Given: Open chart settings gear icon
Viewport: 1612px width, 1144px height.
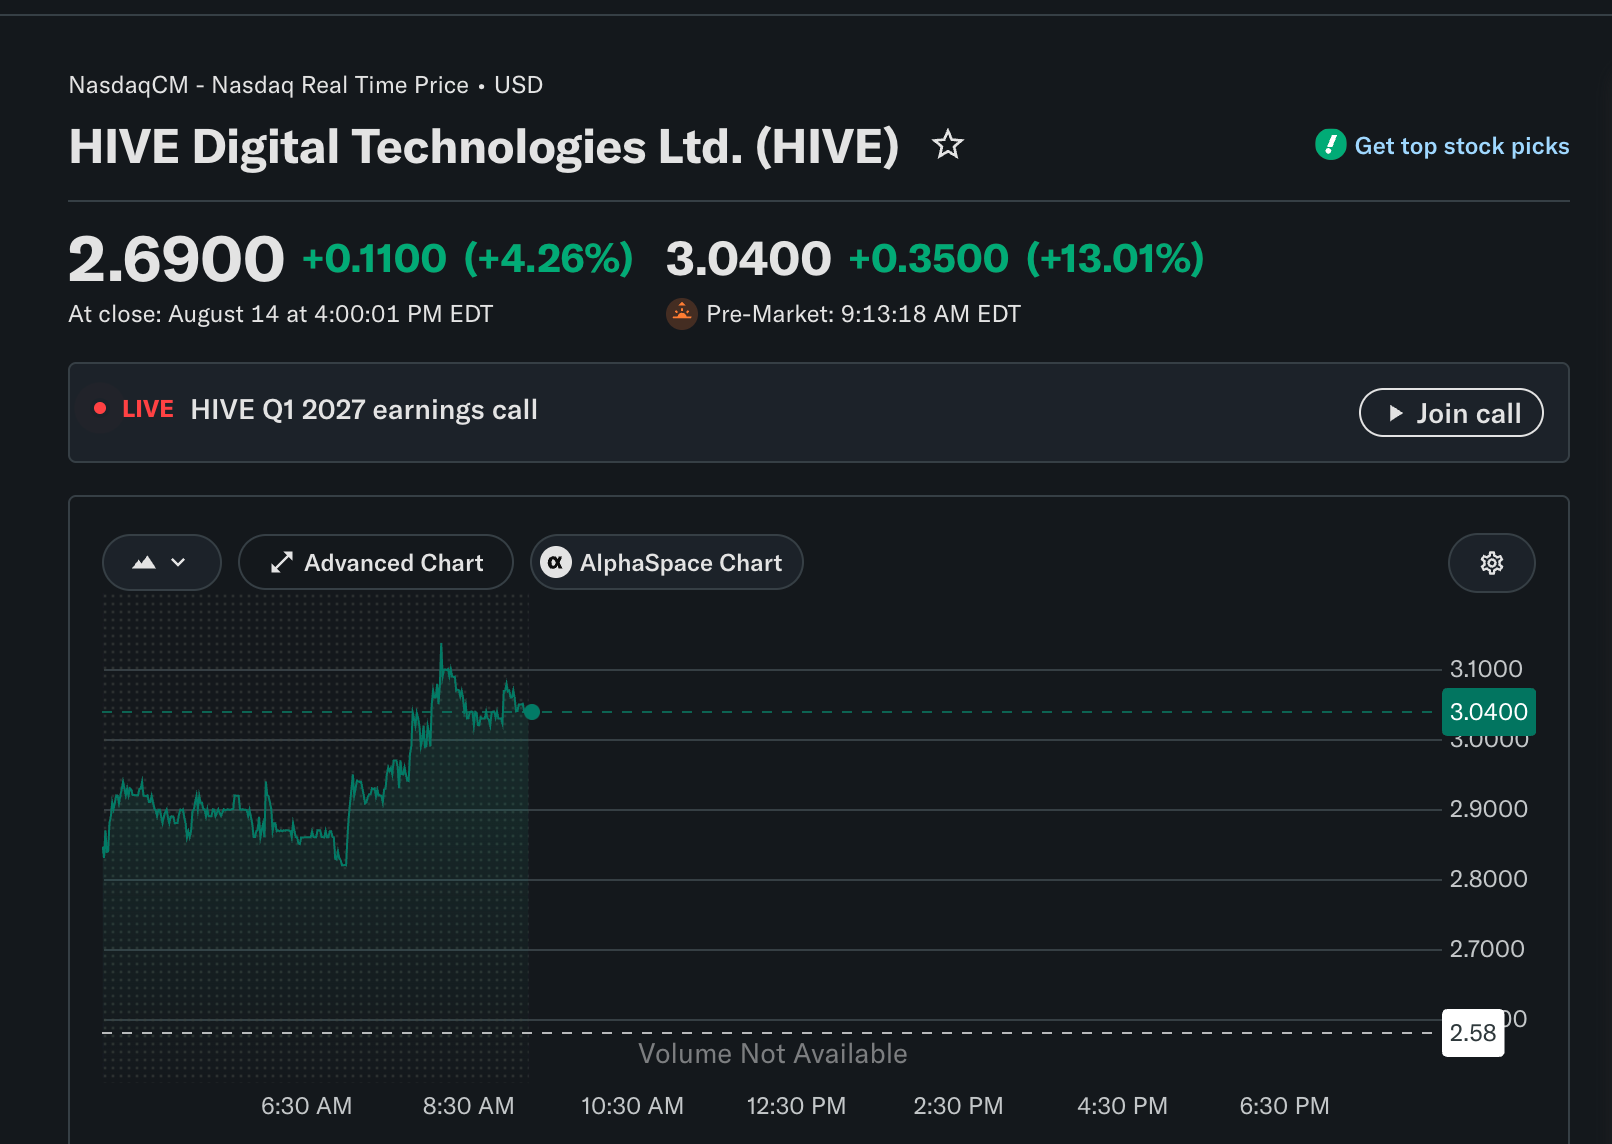Looking at the screenshot, I should coord(1492,563).
